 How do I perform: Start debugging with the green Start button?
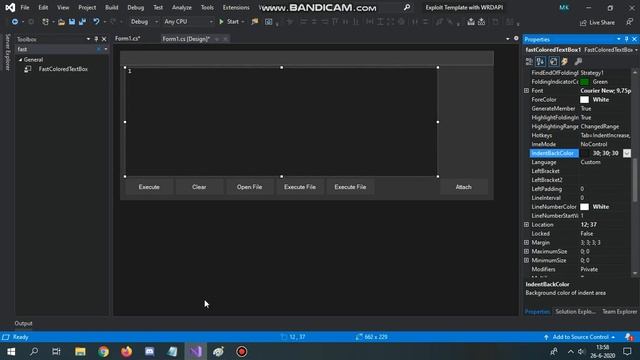coord(229,22)
